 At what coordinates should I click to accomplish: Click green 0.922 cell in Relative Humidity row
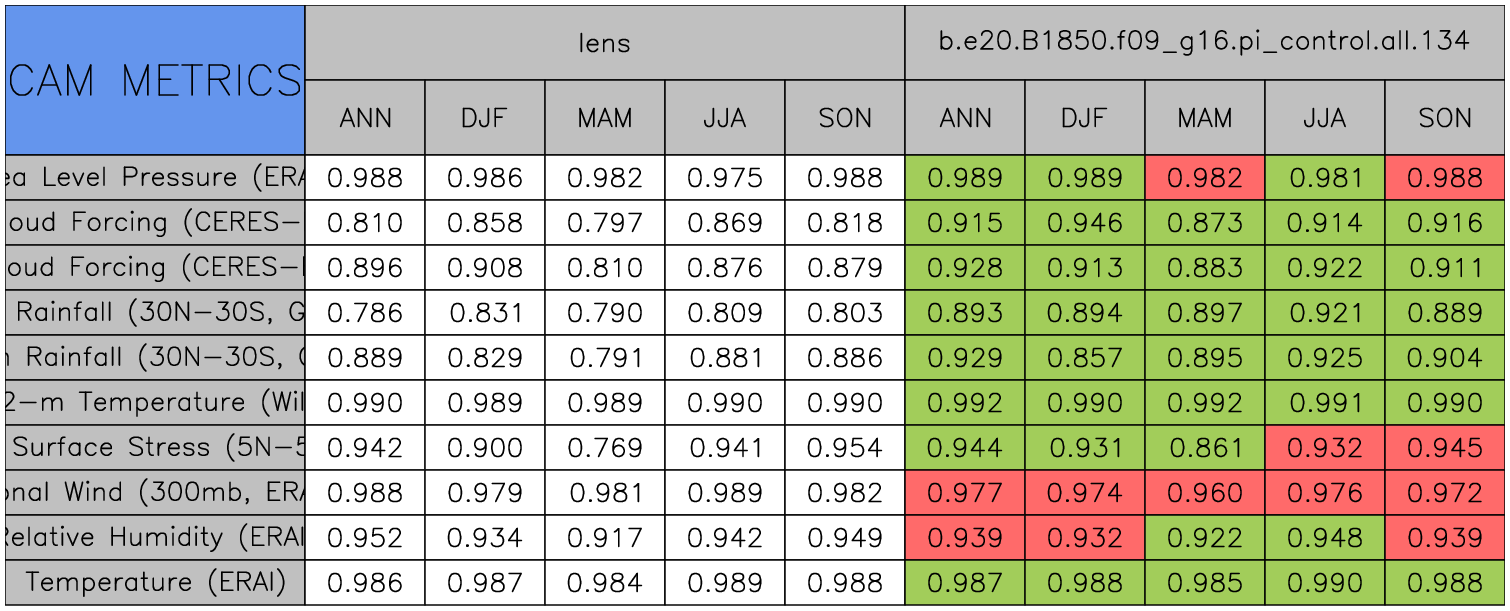click(1205, 538)
